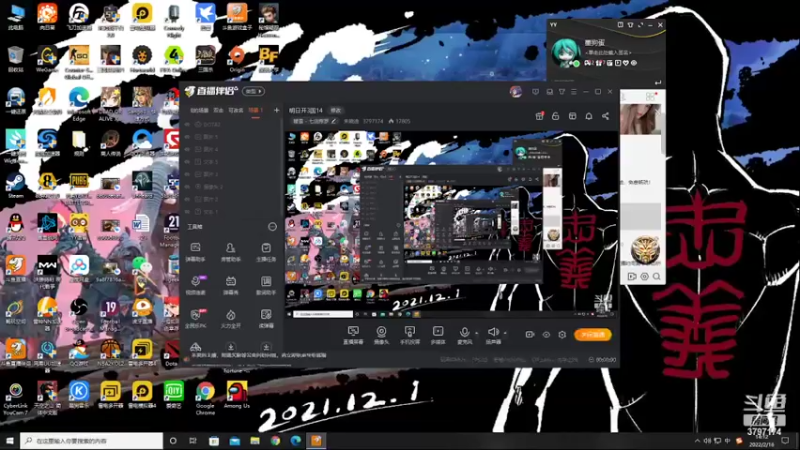Image resolution: width=800 pixels, height=450 pixels.
Task: Toggle visibility of the 图片 3 source
Action: pos(187,174)
